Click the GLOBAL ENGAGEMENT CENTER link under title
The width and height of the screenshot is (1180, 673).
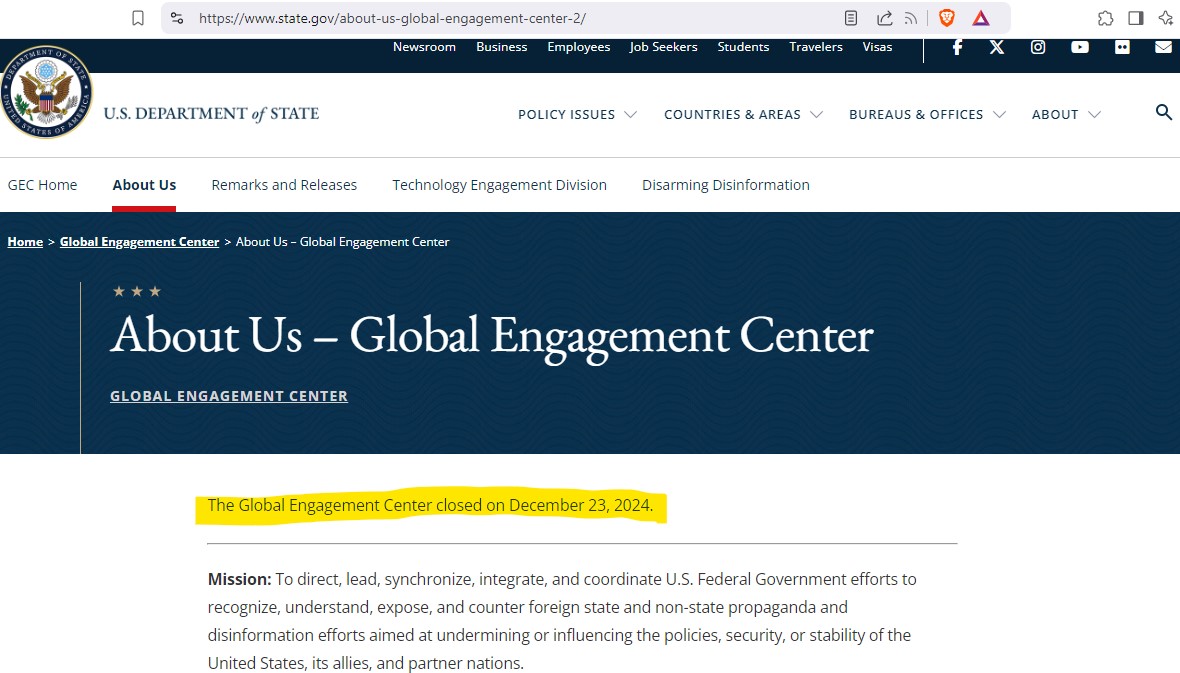coord(229,396)
